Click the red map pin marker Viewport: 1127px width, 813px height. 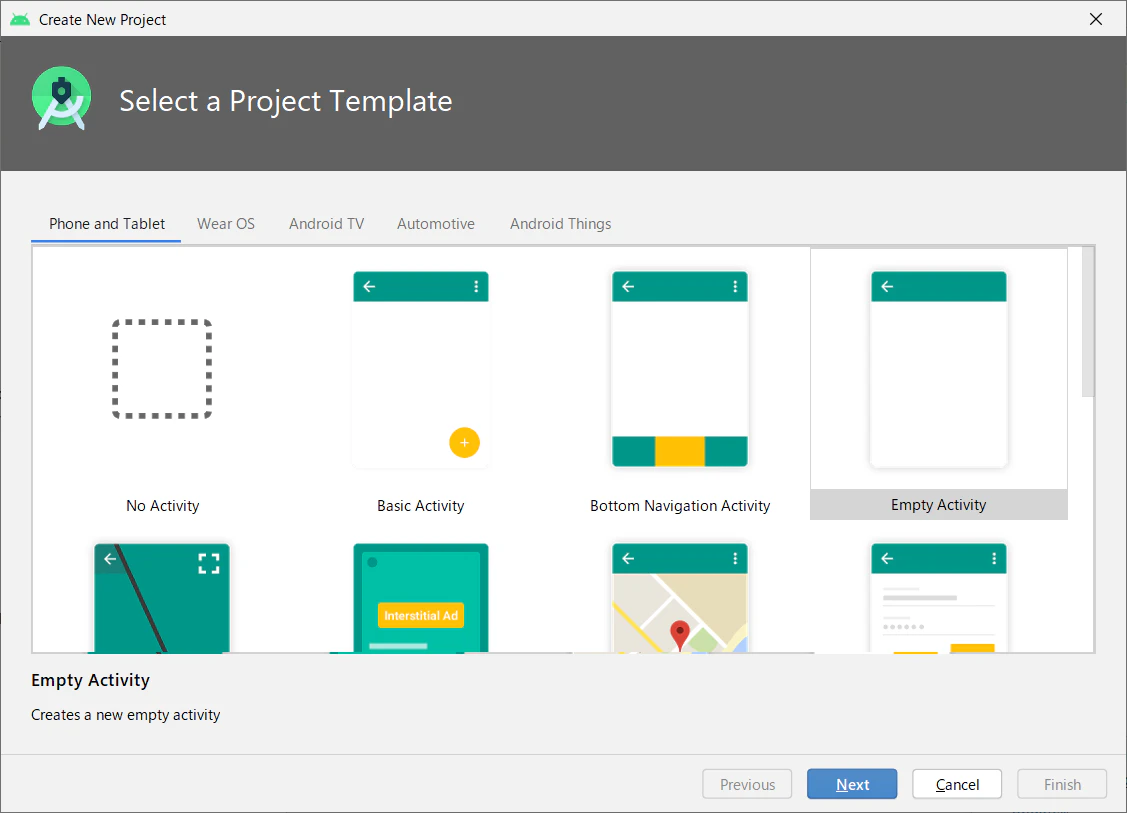(680, 635)
